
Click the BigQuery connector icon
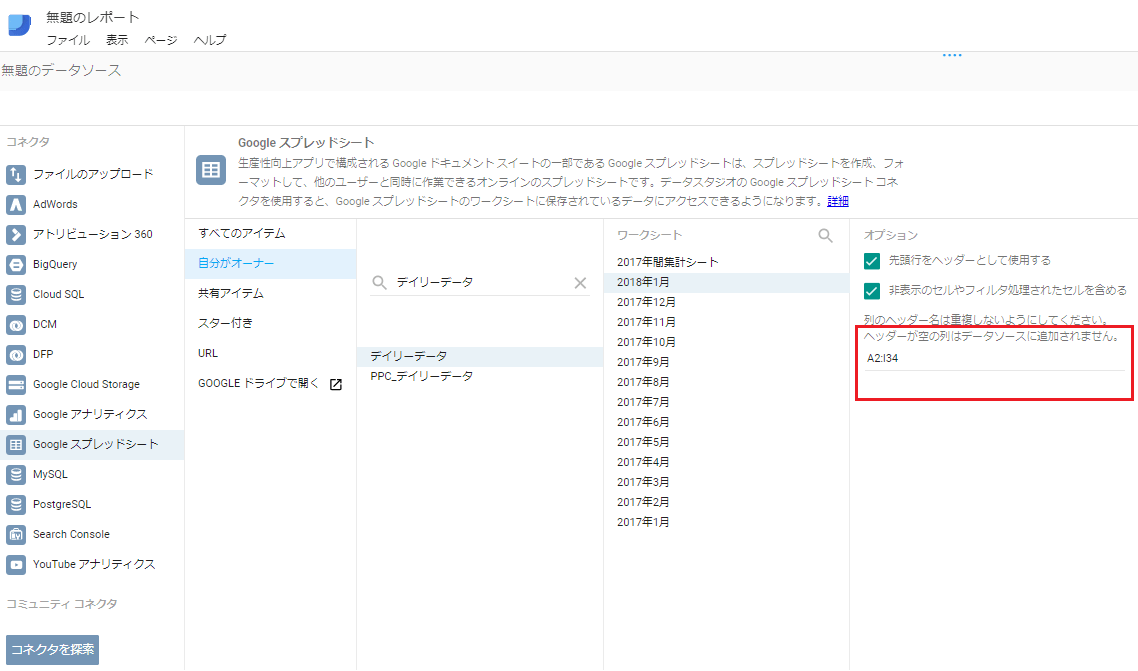tap(16, 264)
